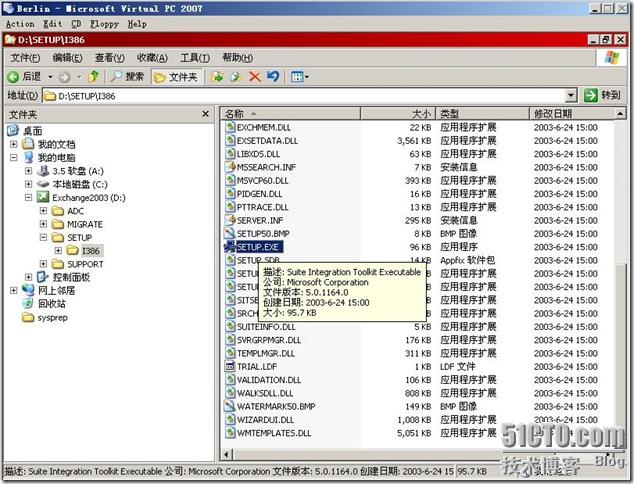Click file list scroll up arrow
Viewport: 634px width, 484px height.
pos(621,114)
